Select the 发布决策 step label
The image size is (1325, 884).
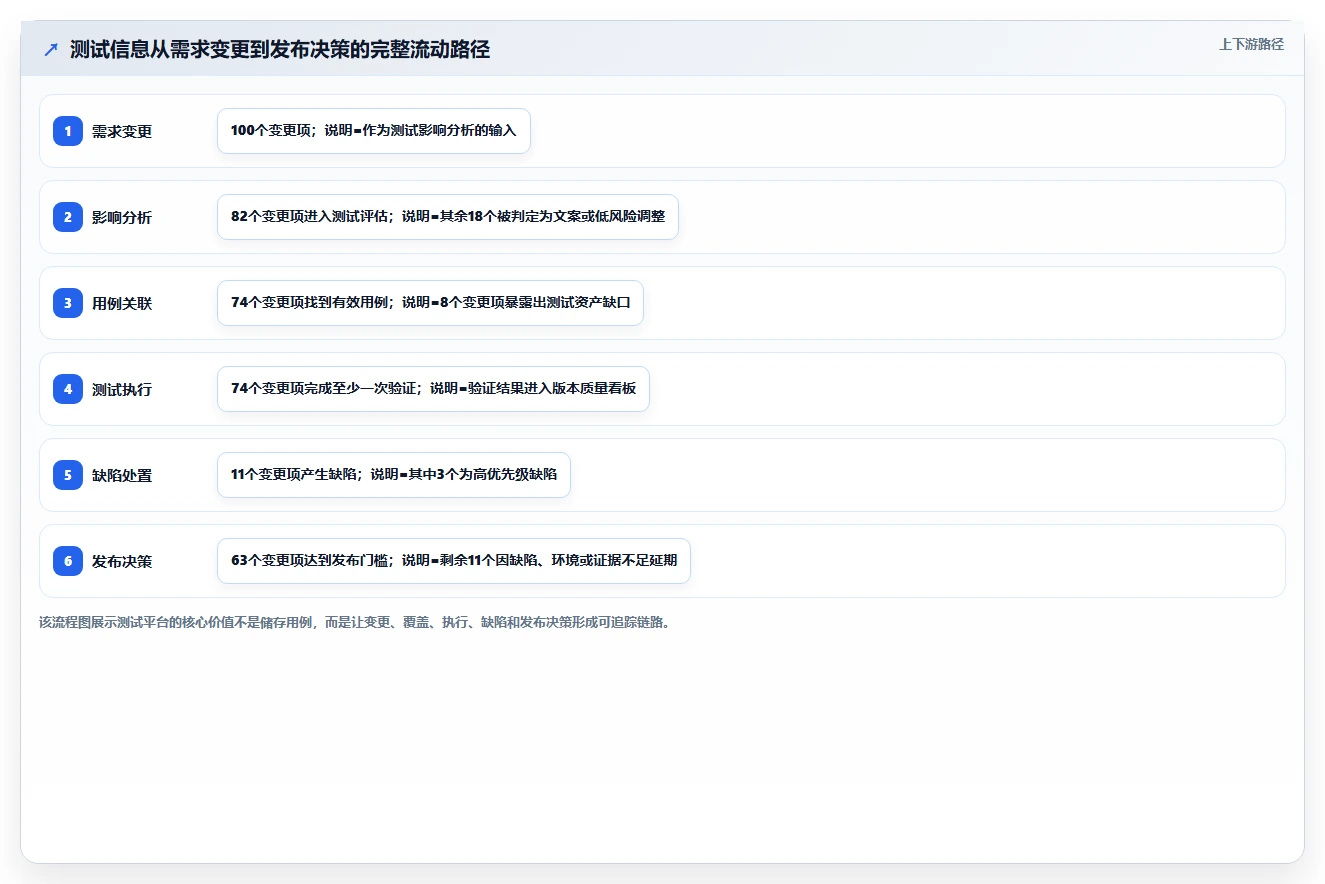point(122,561)
